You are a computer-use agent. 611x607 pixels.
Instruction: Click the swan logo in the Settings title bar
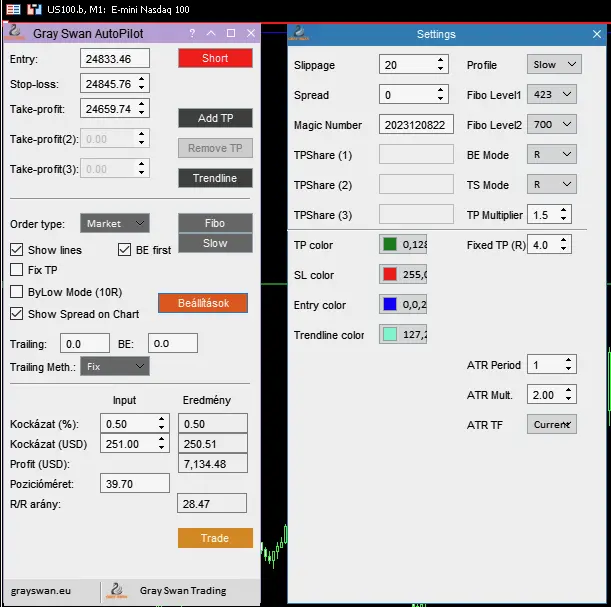(299, 33)
